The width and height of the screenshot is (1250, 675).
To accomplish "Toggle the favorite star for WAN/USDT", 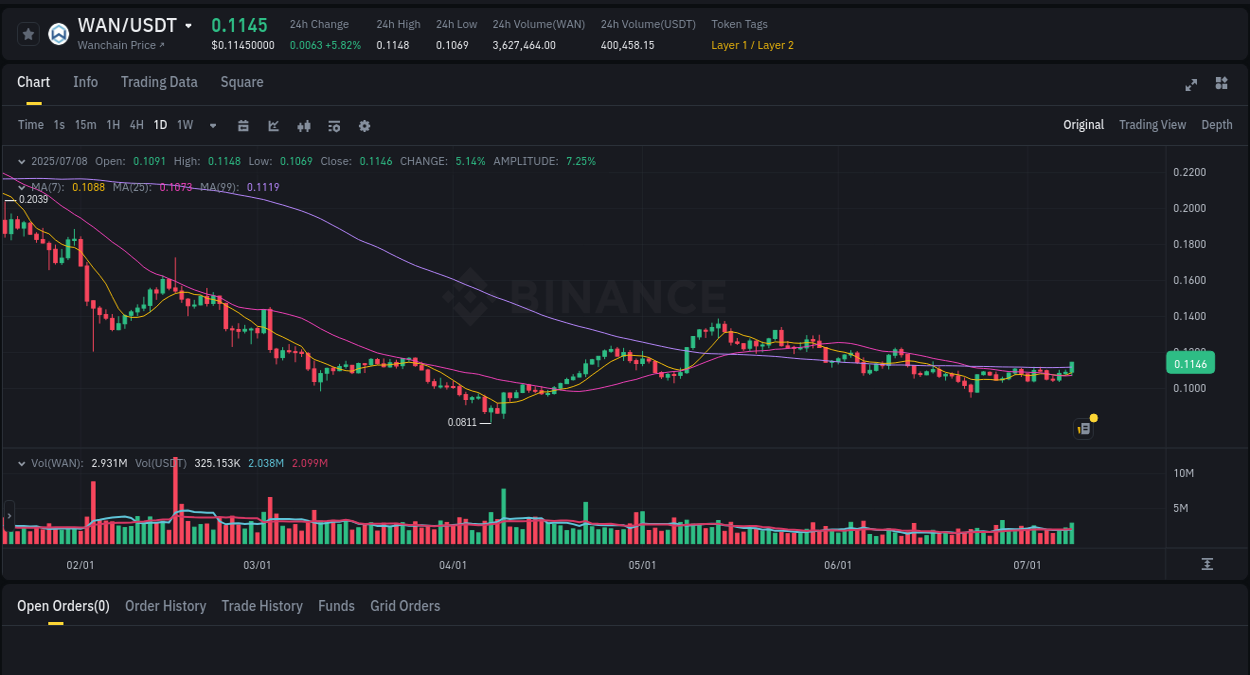I will [28, 33].
